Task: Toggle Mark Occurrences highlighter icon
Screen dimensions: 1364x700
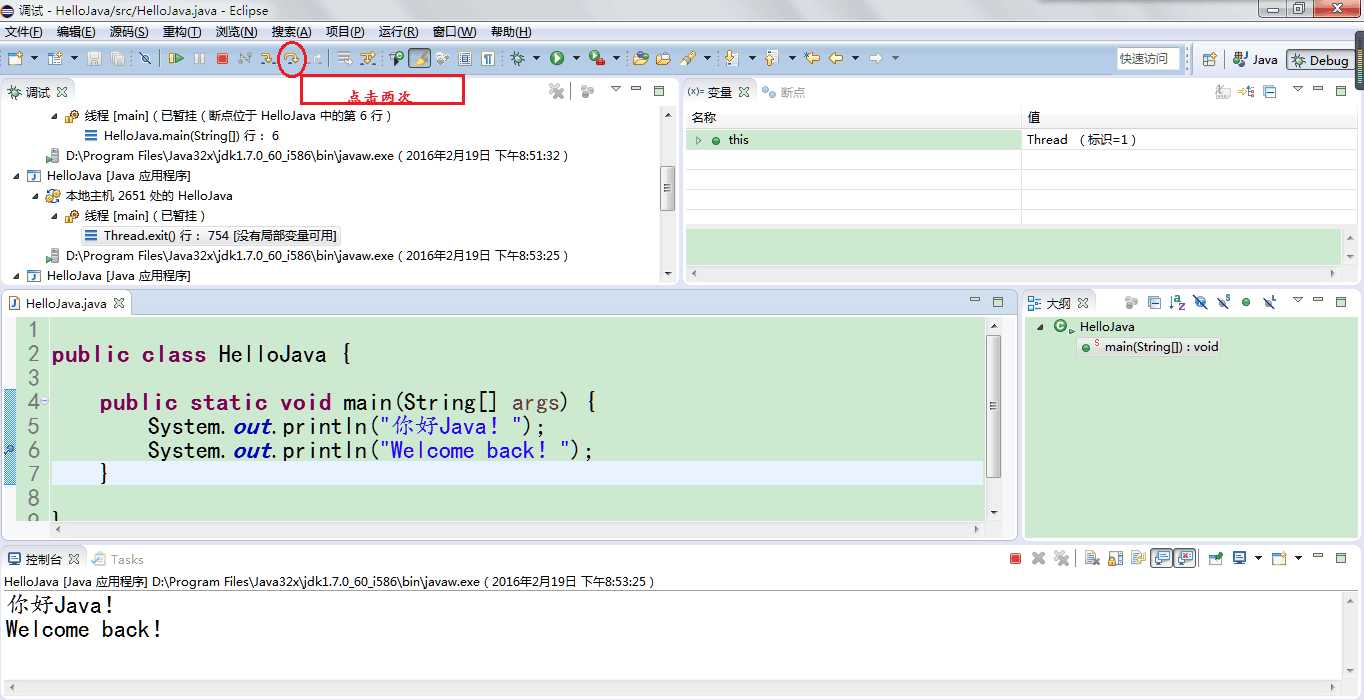Action: click(420, 59)
